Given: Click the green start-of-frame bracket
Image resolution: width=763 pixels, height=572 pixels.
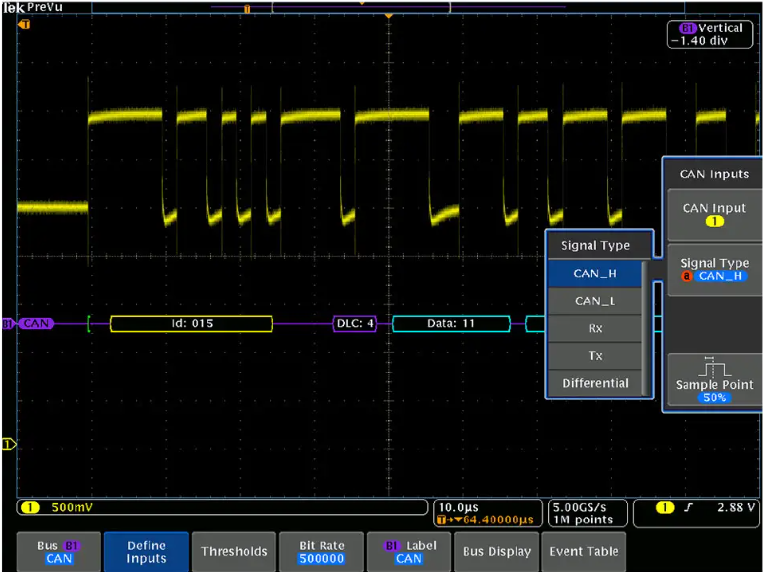Looking at the screenshot, I should (89, 324).
